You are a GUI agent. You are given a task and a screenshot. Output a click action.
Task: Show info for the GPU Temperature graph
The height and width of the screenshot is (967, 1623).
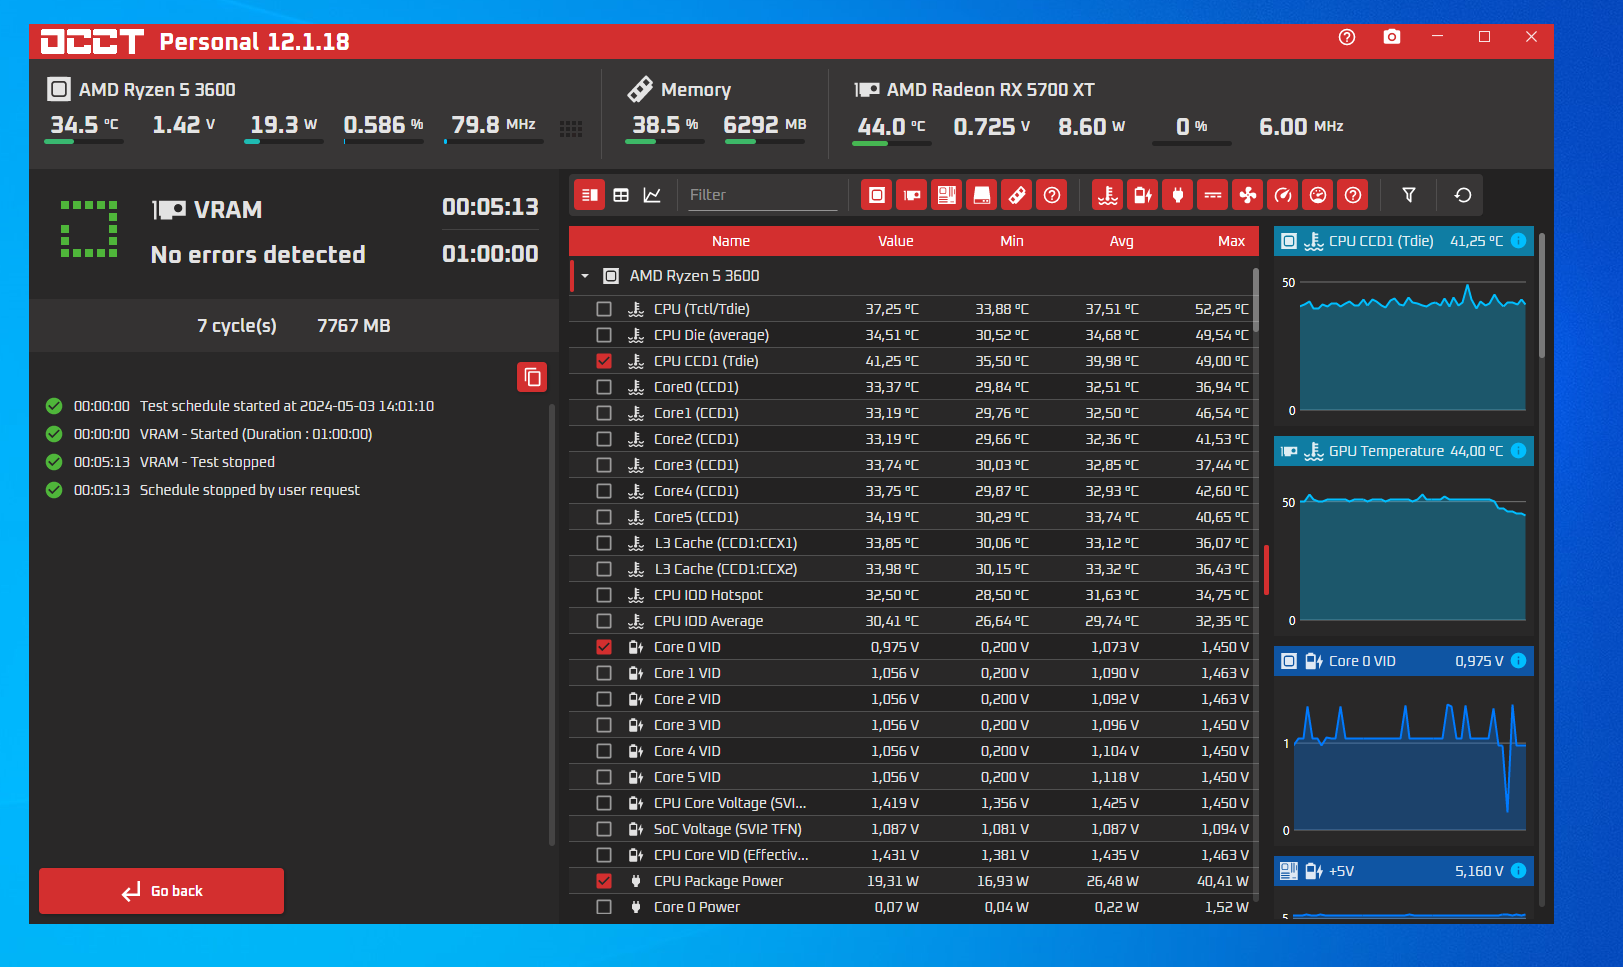(1518, 451)
